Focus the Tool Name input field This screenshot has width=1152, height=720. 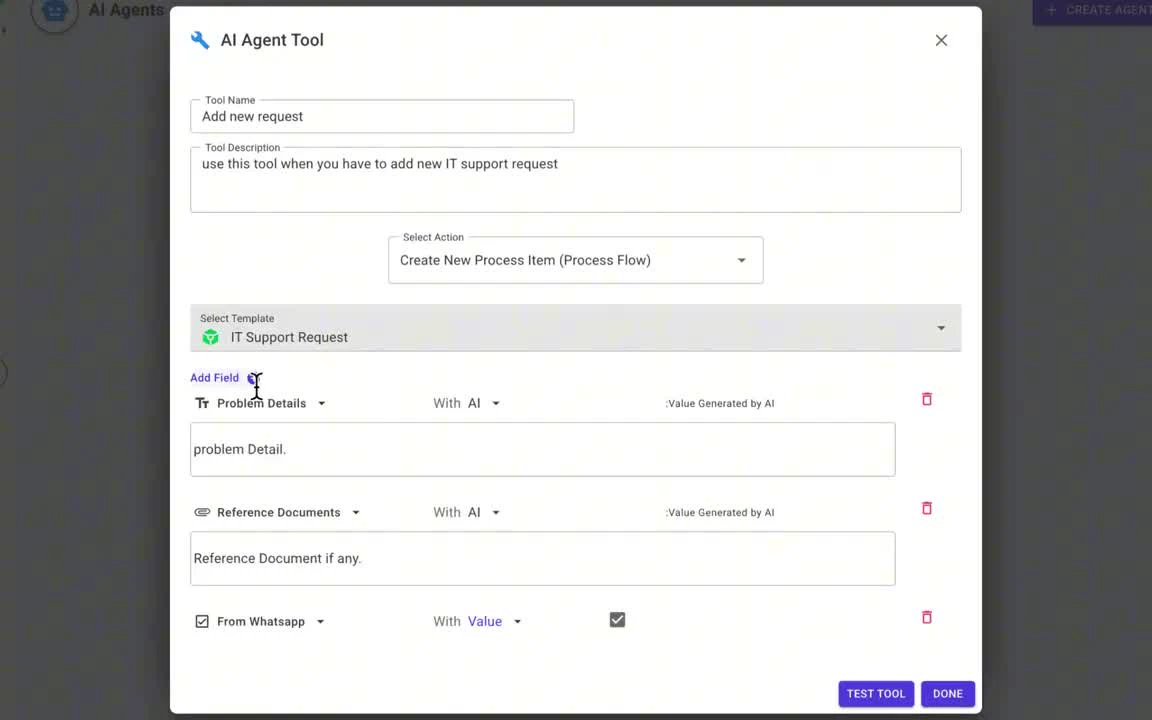coord(382,116)
